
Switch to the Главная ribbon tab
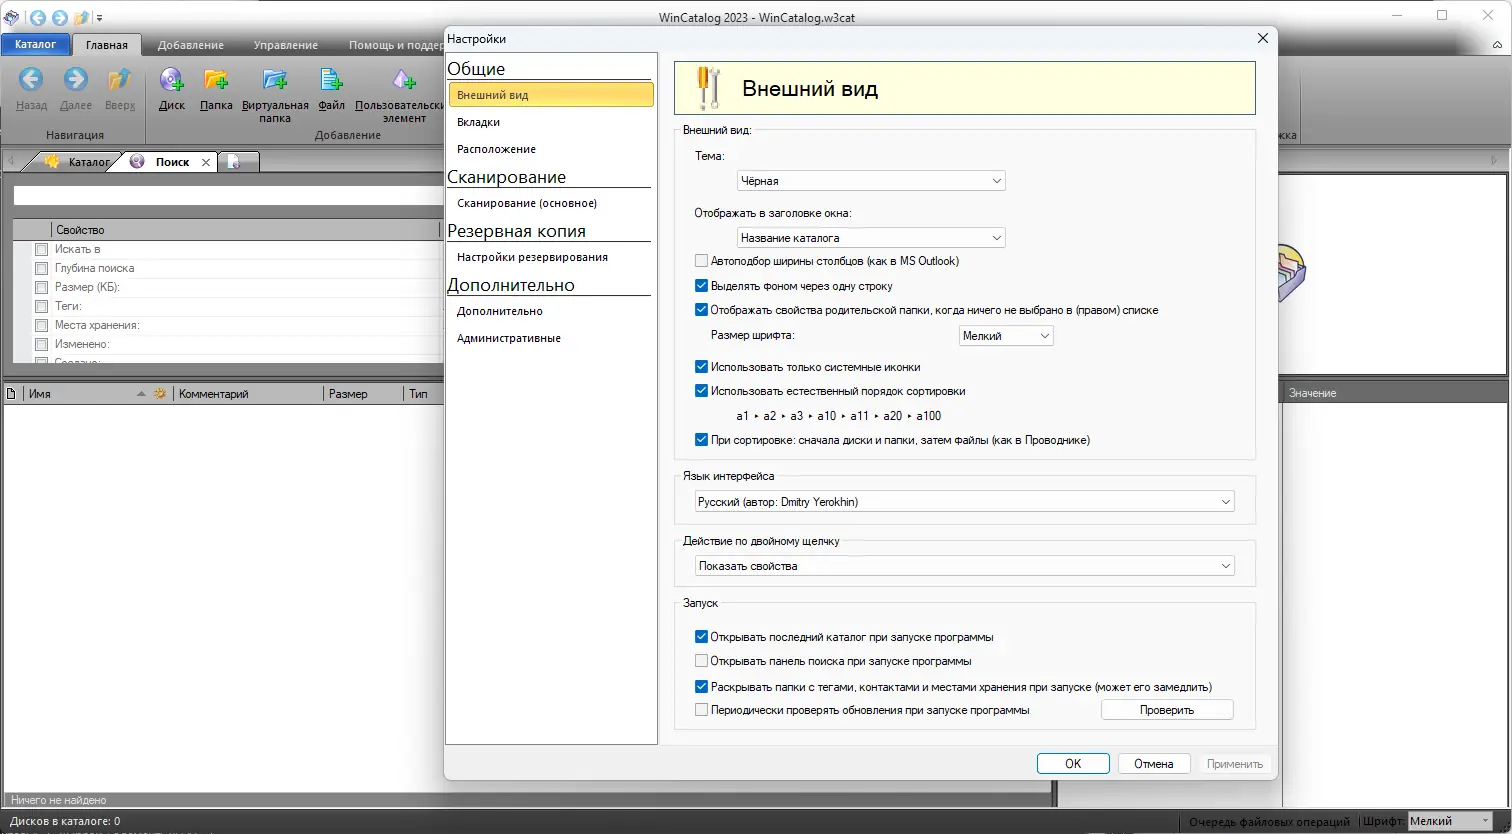[107, 45]
